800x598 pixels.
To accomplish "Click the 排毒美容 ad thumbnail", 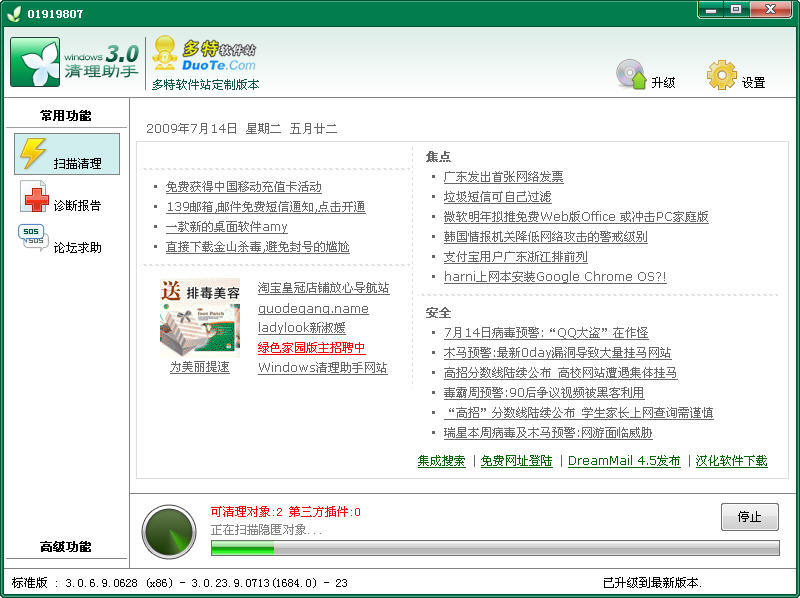I will pos(199,317).
